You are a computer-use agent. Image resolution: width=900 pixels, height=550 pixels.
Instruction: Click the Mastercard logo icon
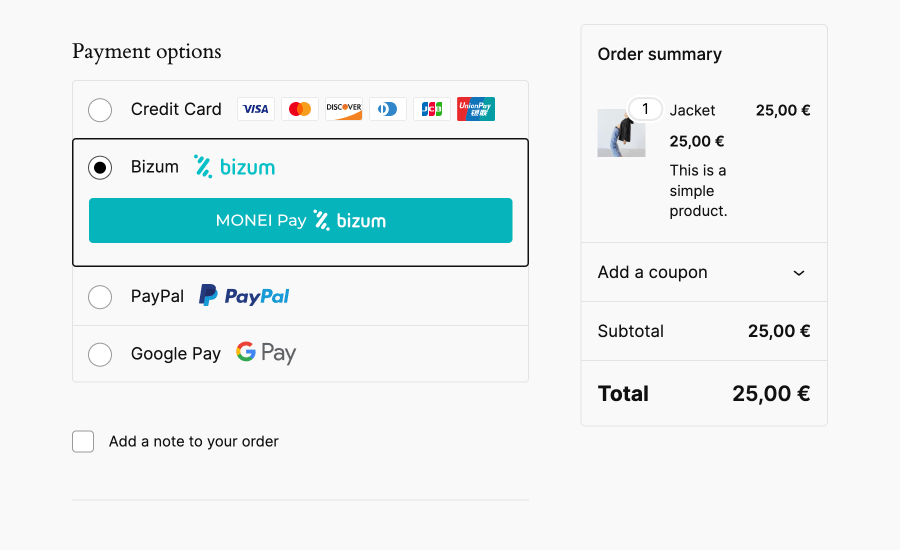(300, 109)
